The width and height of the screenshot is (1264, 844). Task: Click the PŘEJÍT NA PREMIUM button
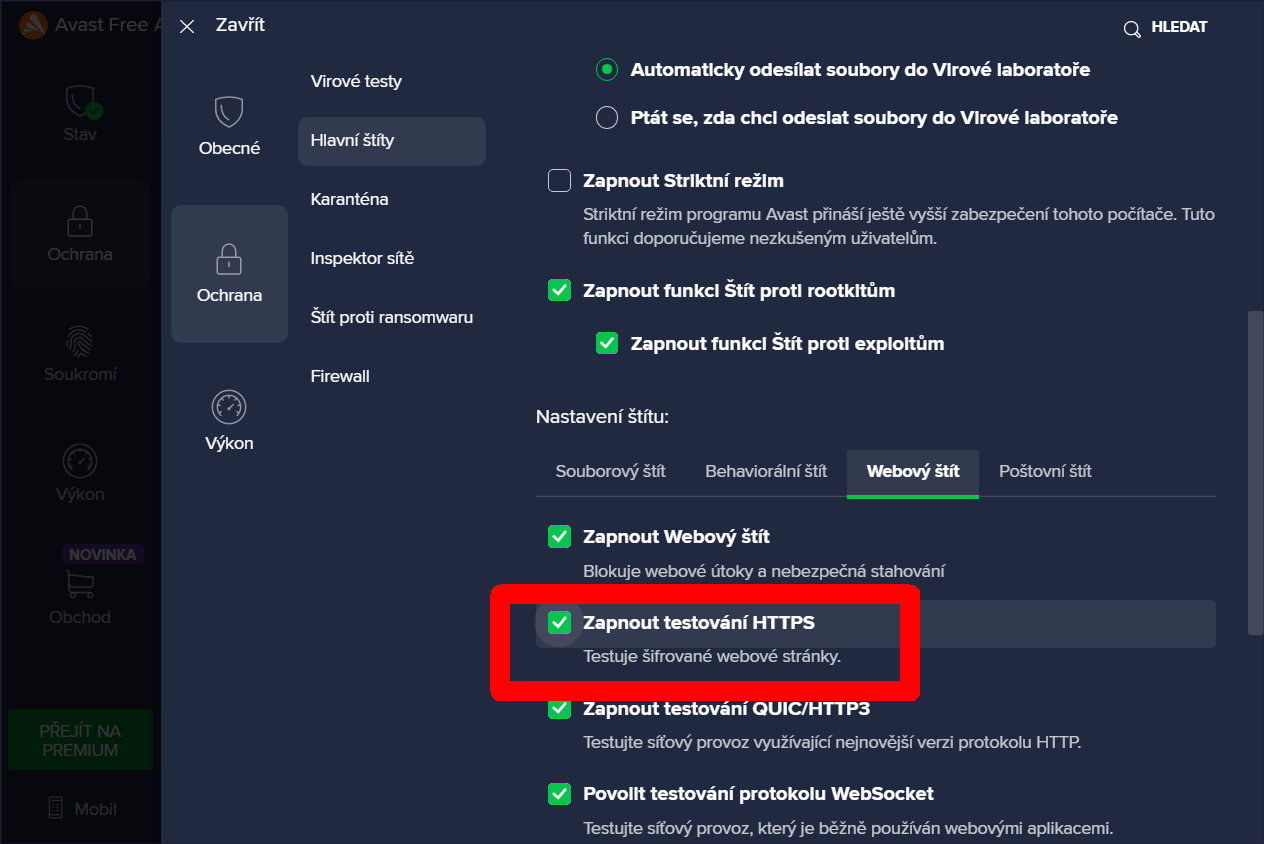point(80,740)
